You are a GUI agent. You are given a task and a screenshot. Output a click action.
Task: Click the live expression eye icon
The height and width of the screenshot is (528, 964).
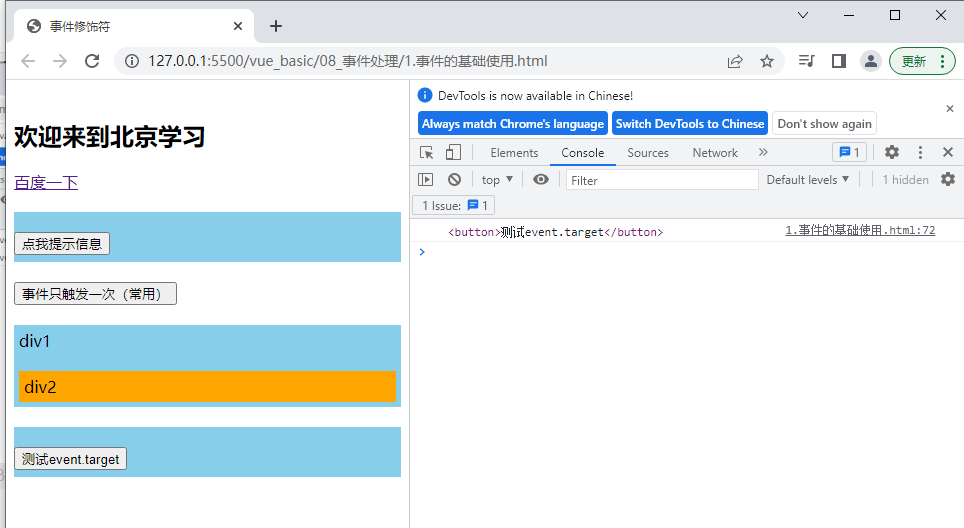pos(541,180)
